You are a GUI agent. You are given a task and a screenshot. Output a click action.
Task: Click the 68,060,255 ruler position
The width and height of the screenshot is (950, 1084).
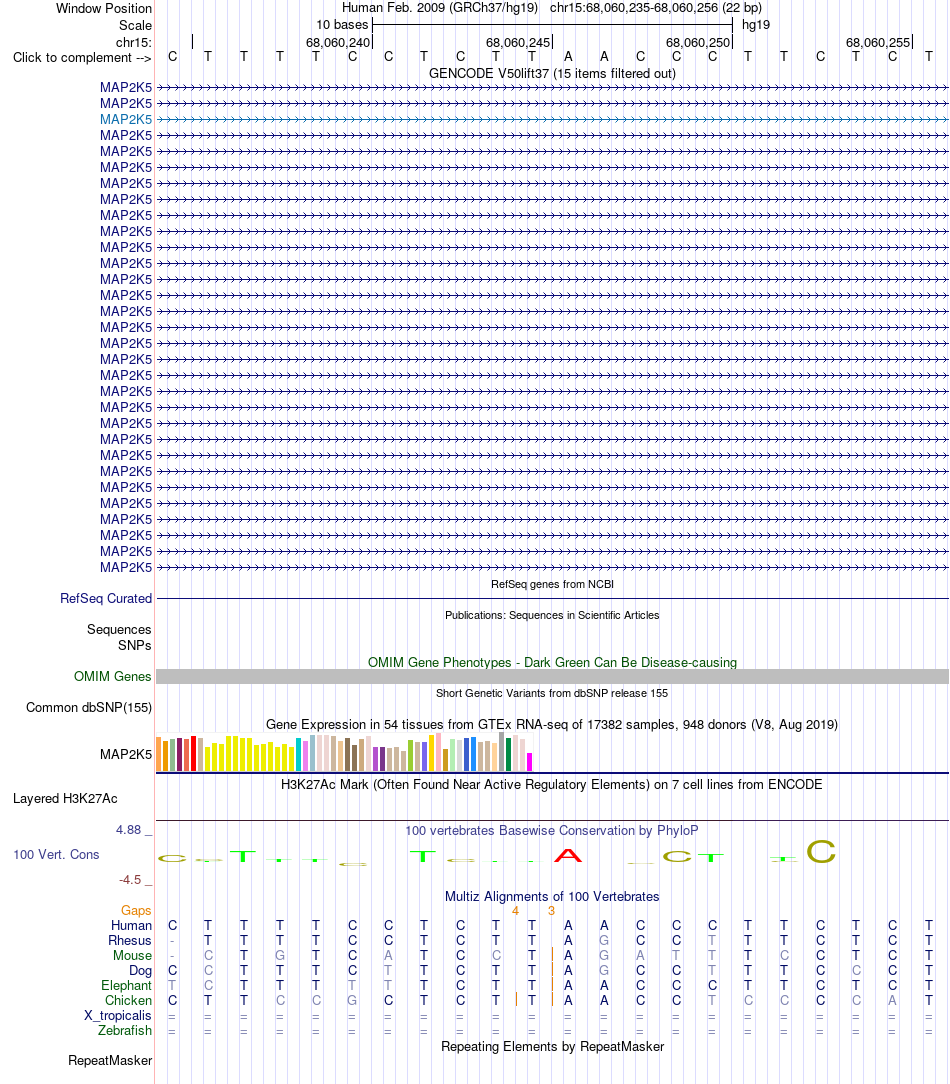click(x=878, y=43)
